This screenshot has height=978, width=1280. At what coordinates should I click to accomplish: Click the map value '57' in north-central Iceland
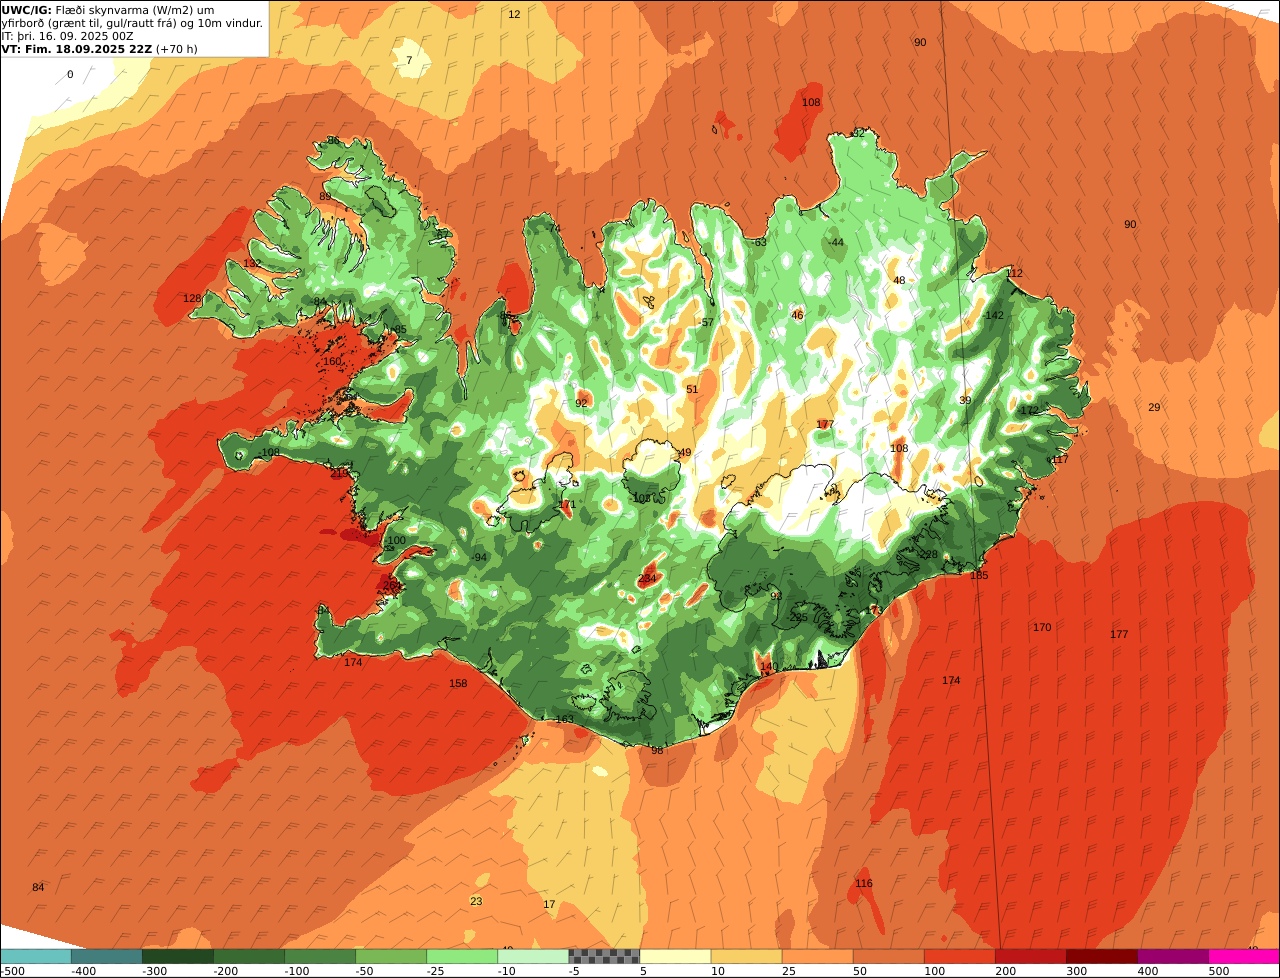point(708,323)
